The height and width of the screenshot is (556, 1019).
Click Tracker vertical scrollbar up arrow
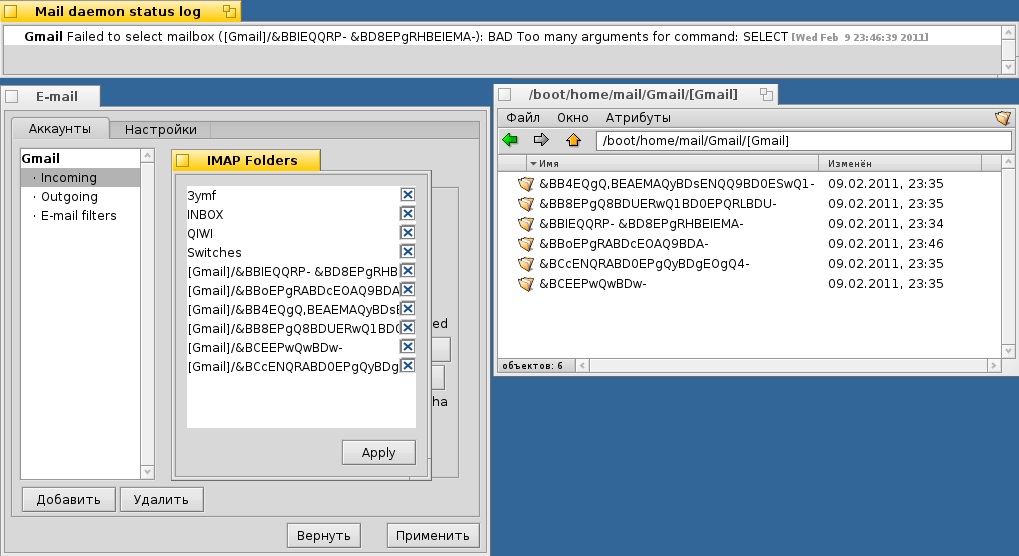click(1008, 161)
